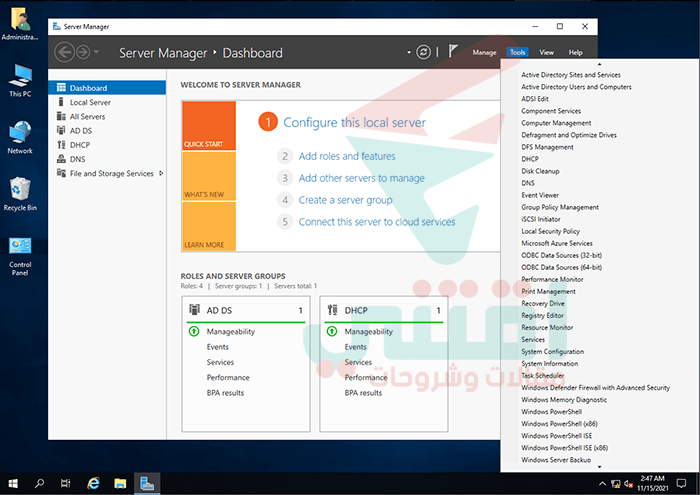Image resolution: width=700 pixels, height=495 pixels.
Task: Open the notifications flag icon
Action: [453, 51]
